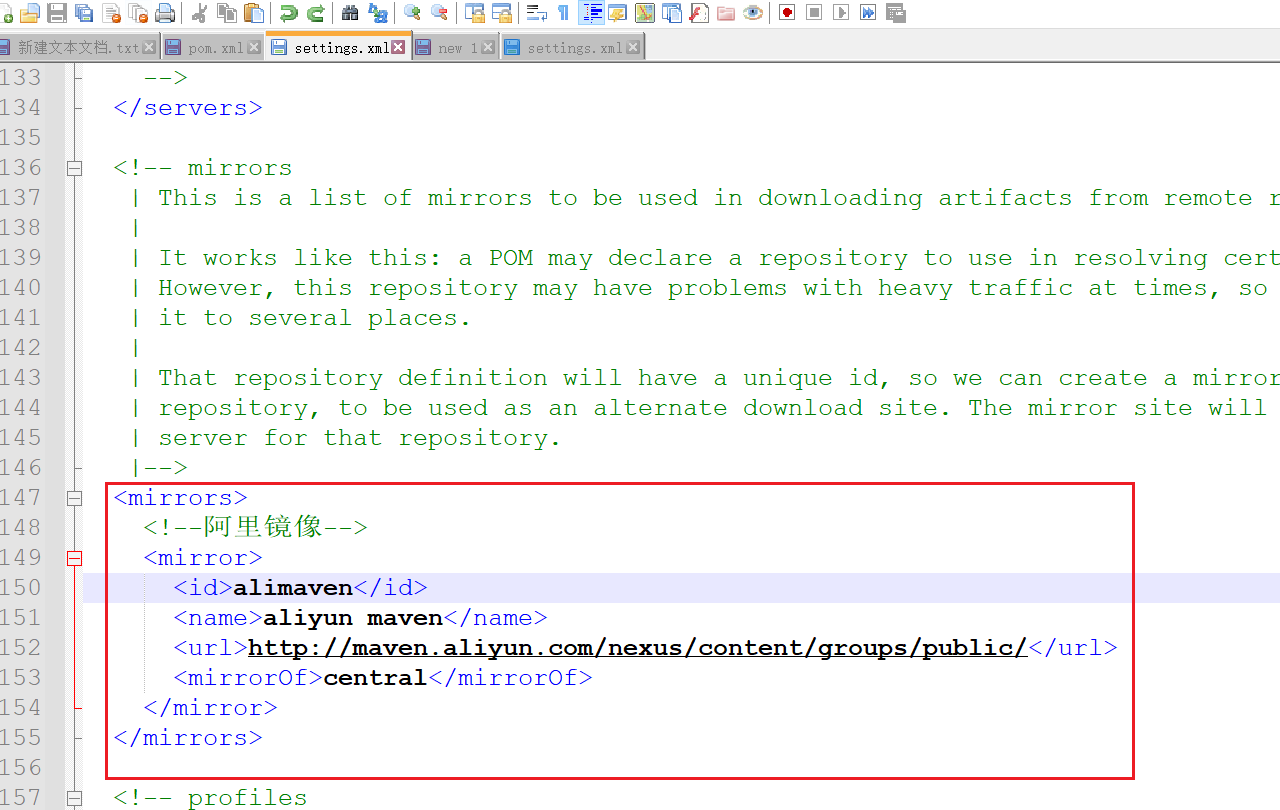The image size is (1280, 810).
Task: Undo the last edit
Action: (x=291, y=13)
